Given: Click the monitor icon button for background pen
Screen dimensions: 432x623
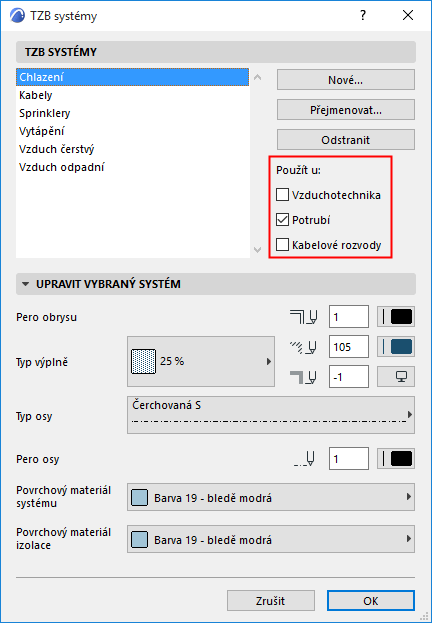Looking at the screenshot, I should [x=396, y=377].
